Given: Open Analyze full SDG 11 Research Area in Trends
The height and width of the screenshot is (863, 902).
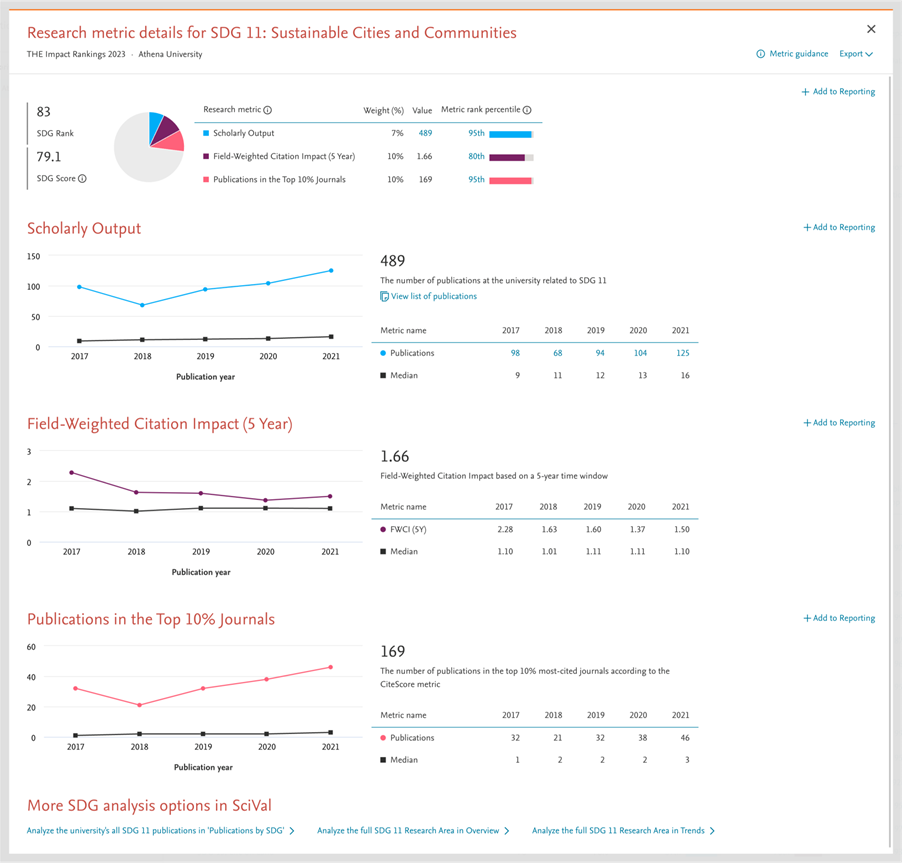Looking at the screenshot, I should (x=618, y=831).
